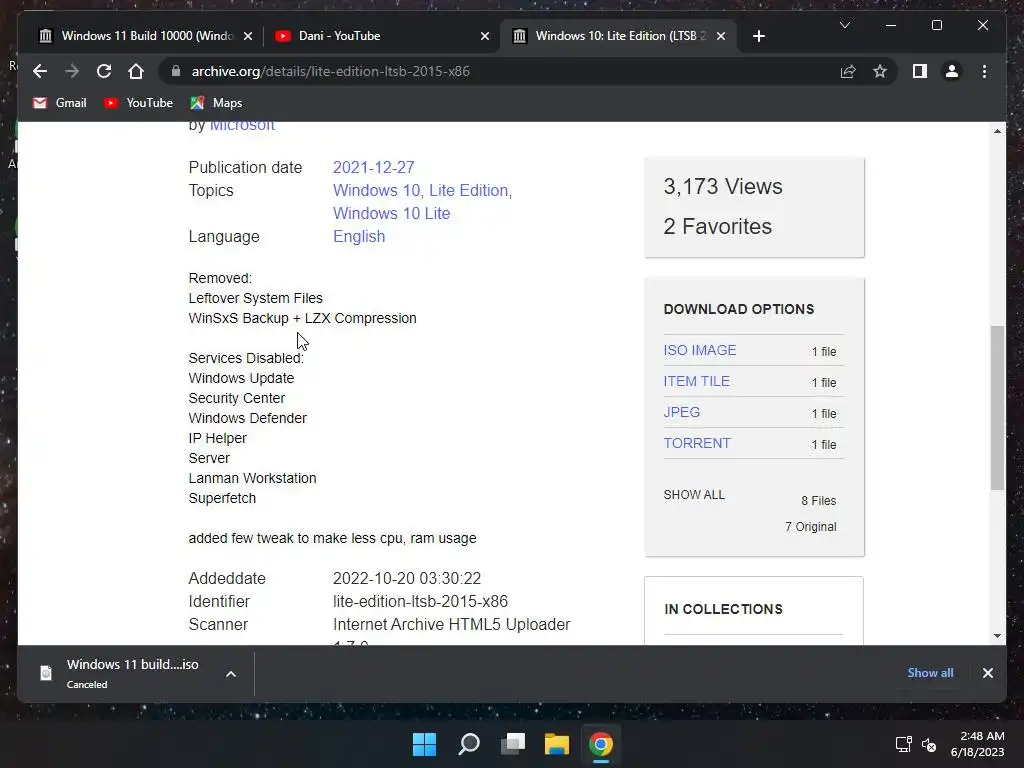The width and height of the screenshot is (1024, 768).
Task: Open Chrome three-dot menu
Action: (984, 71)
